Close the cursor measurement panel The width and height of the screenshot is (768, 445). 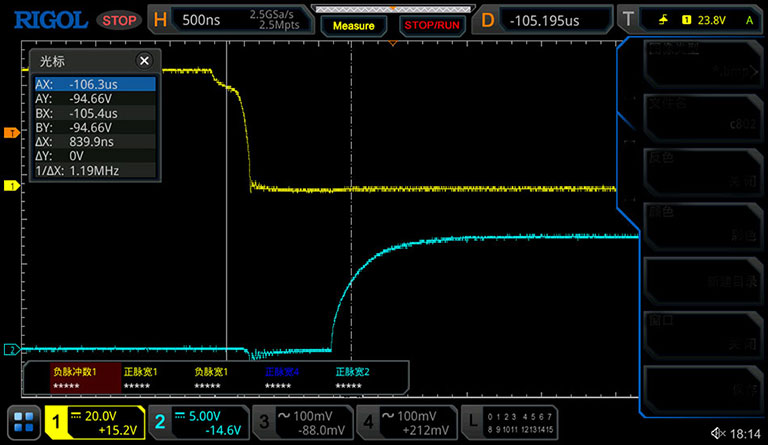[x=143, y=61]
